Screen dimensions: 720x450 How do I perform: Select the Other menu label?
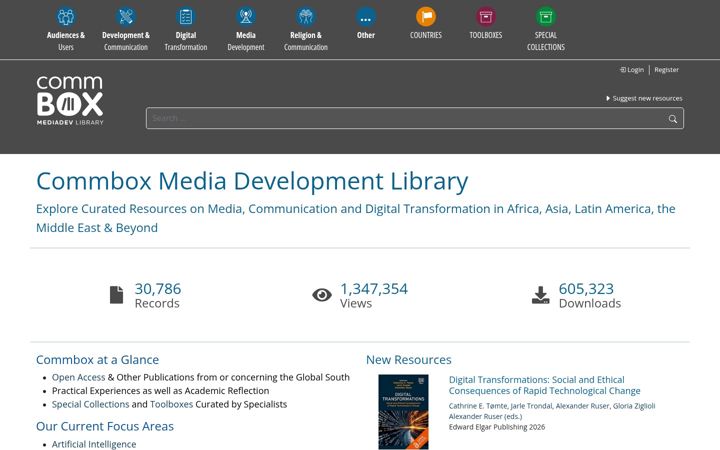[366, 35]
